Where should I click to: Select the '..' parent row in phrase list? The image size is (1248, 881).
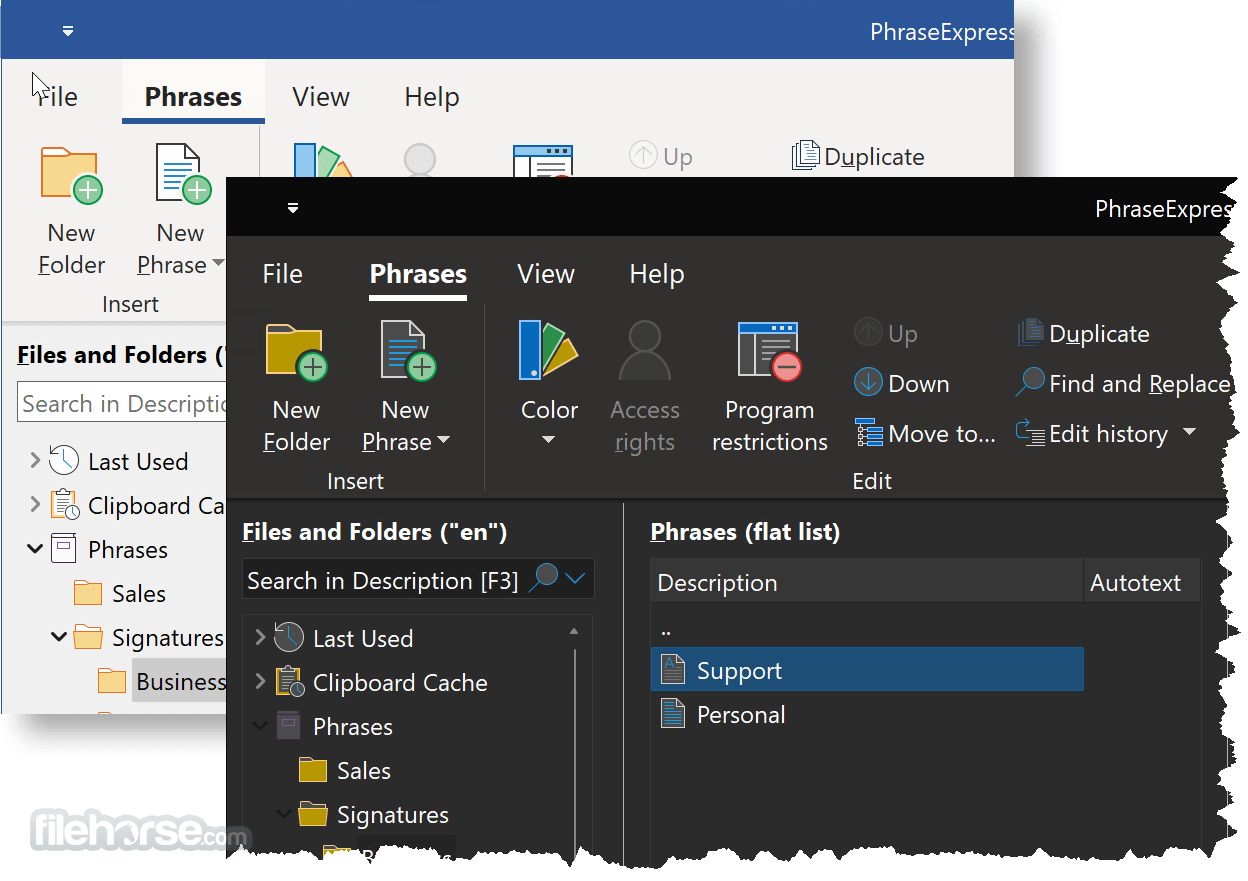(x=867, y=630)
